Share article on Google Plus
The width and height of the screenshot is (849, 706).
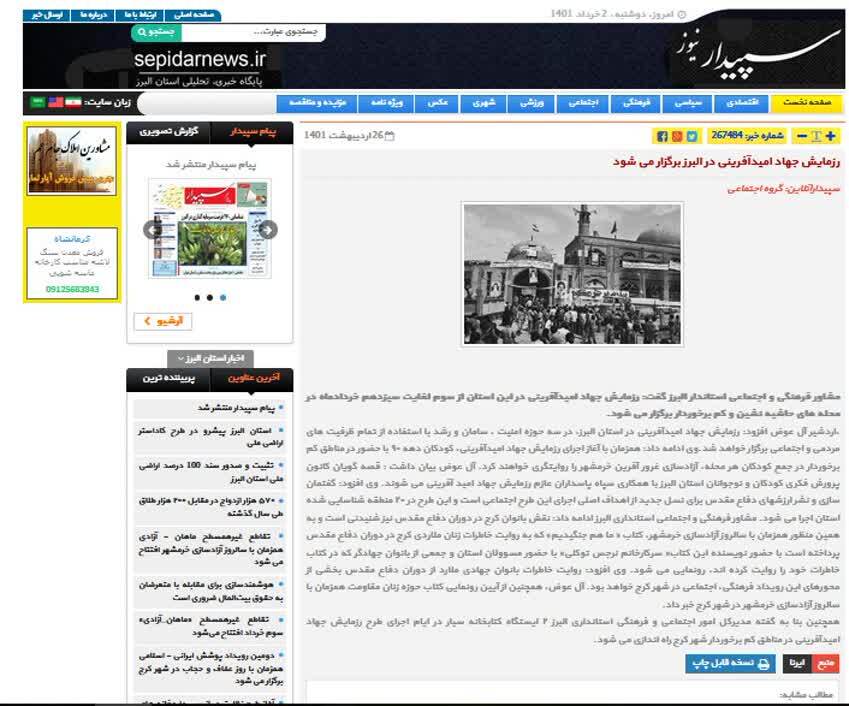click(677, 136)
